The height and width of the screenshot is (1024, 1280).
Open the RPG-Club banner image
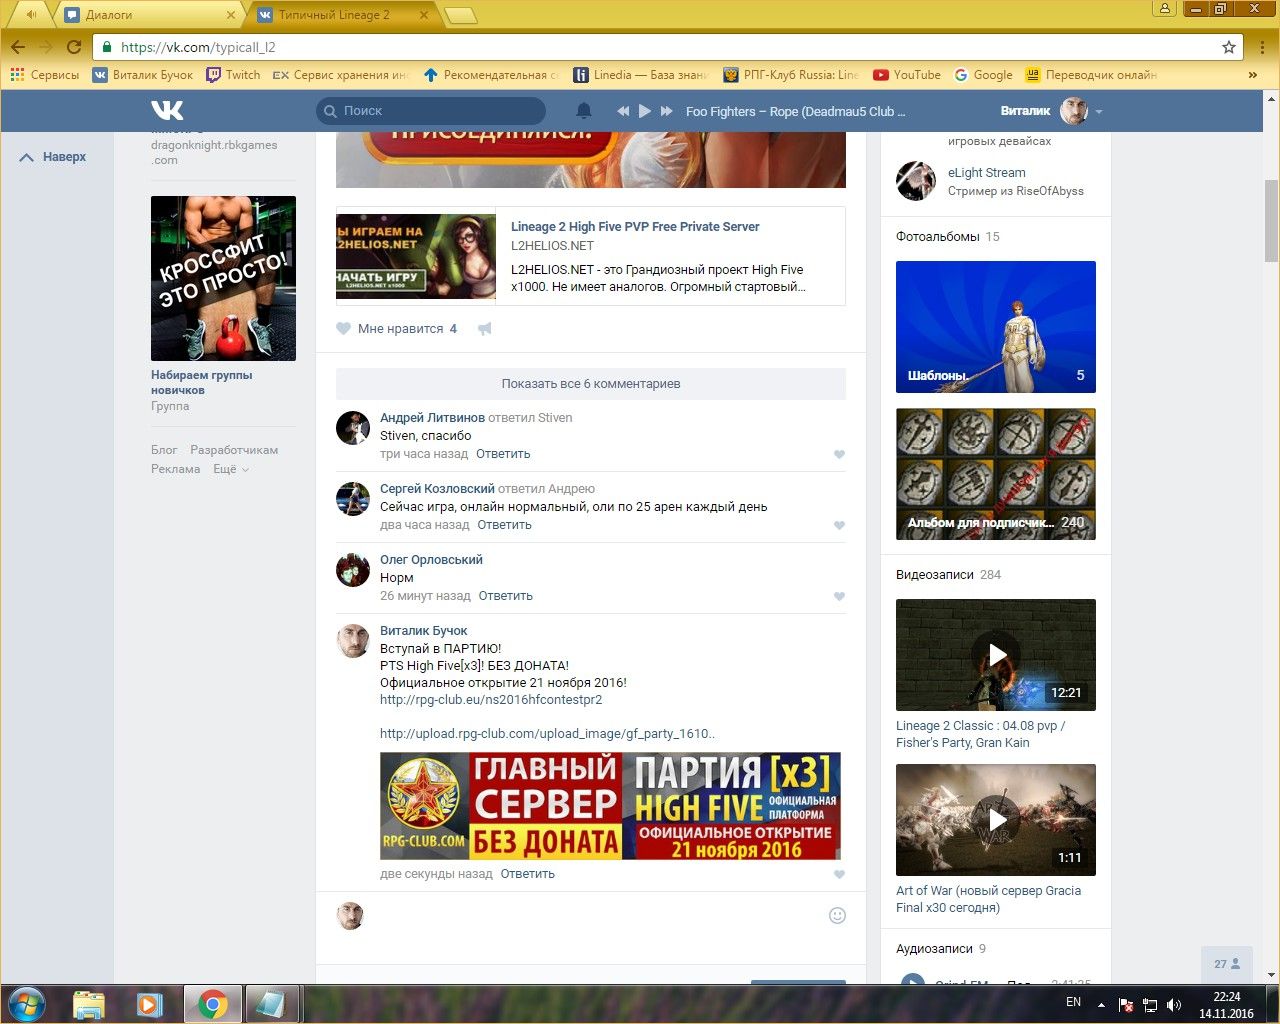[x=610, y=806]
